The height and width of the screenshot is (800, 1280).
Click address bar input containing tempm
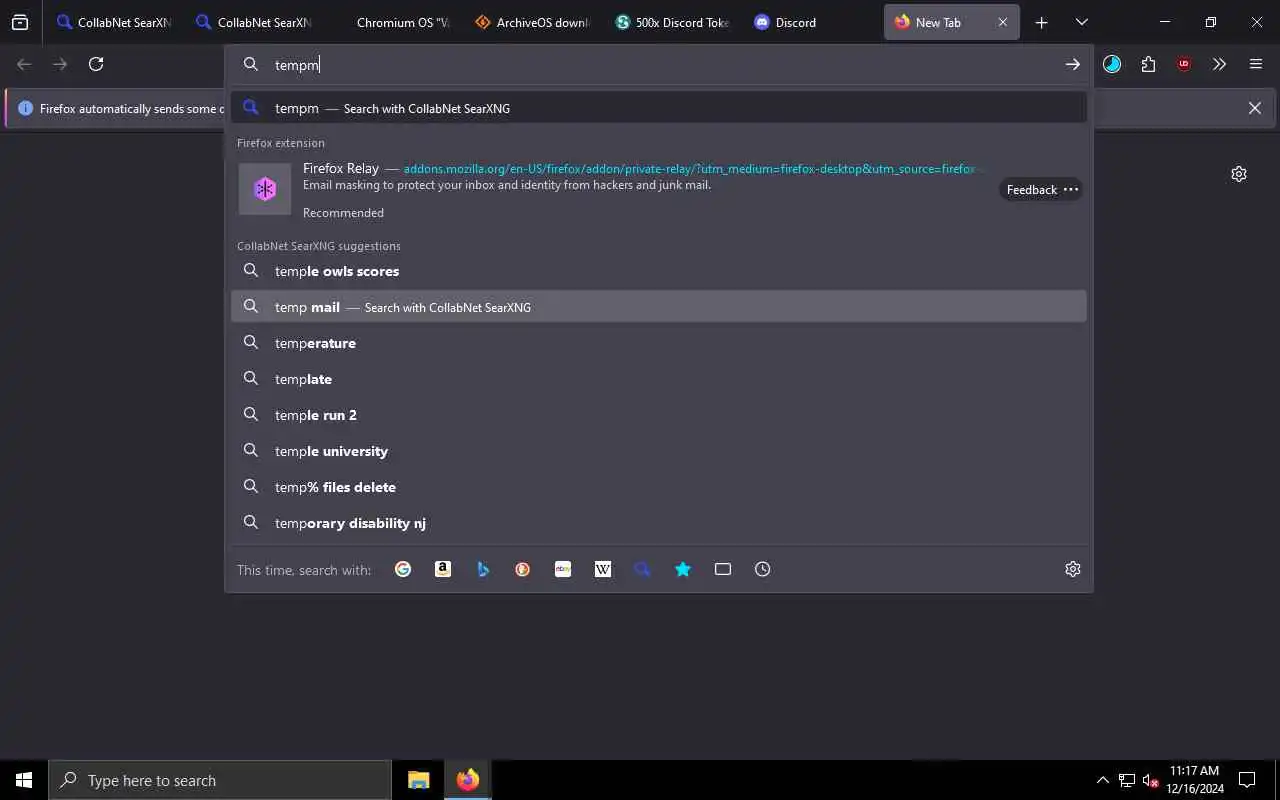tap(660, 64)
